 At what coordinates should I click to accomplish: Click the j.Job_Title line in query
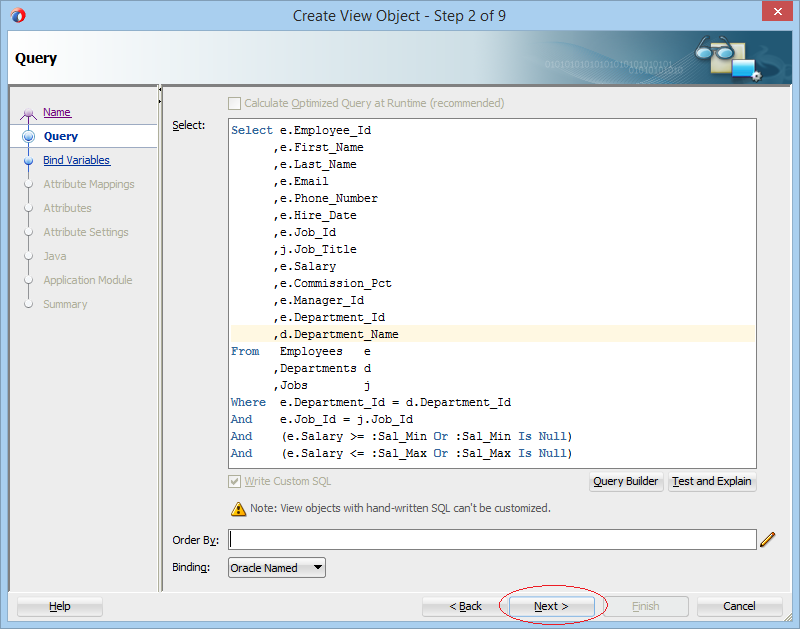315,249
